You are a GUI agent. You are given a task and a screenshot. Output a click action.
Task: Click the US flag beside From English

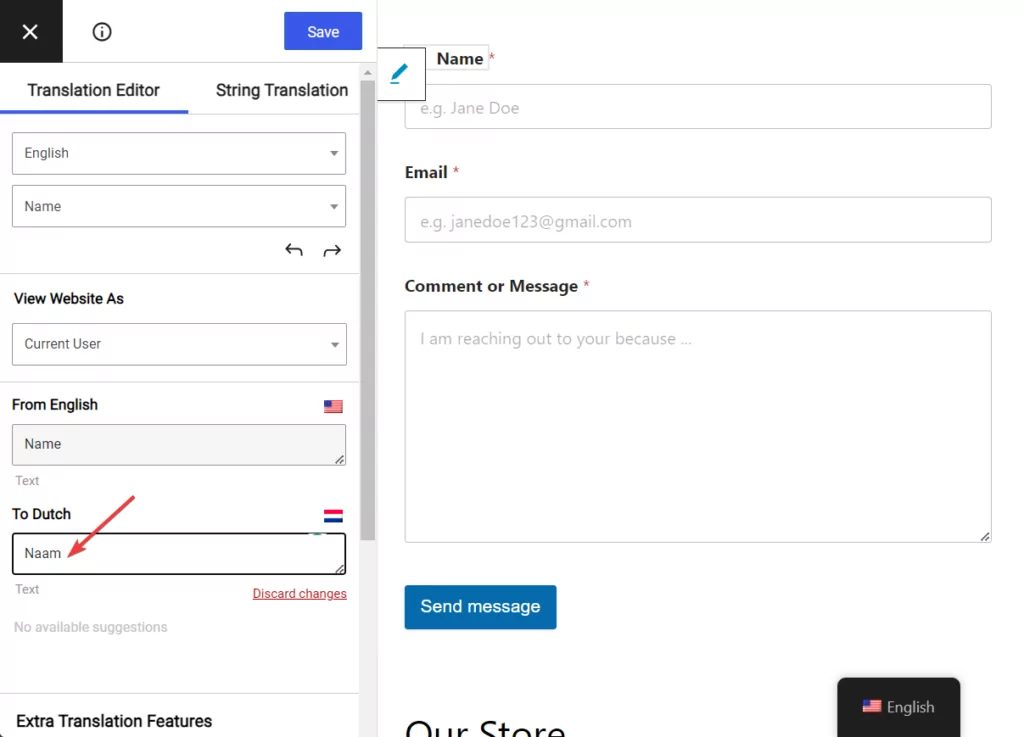click(x=333, y=406)
